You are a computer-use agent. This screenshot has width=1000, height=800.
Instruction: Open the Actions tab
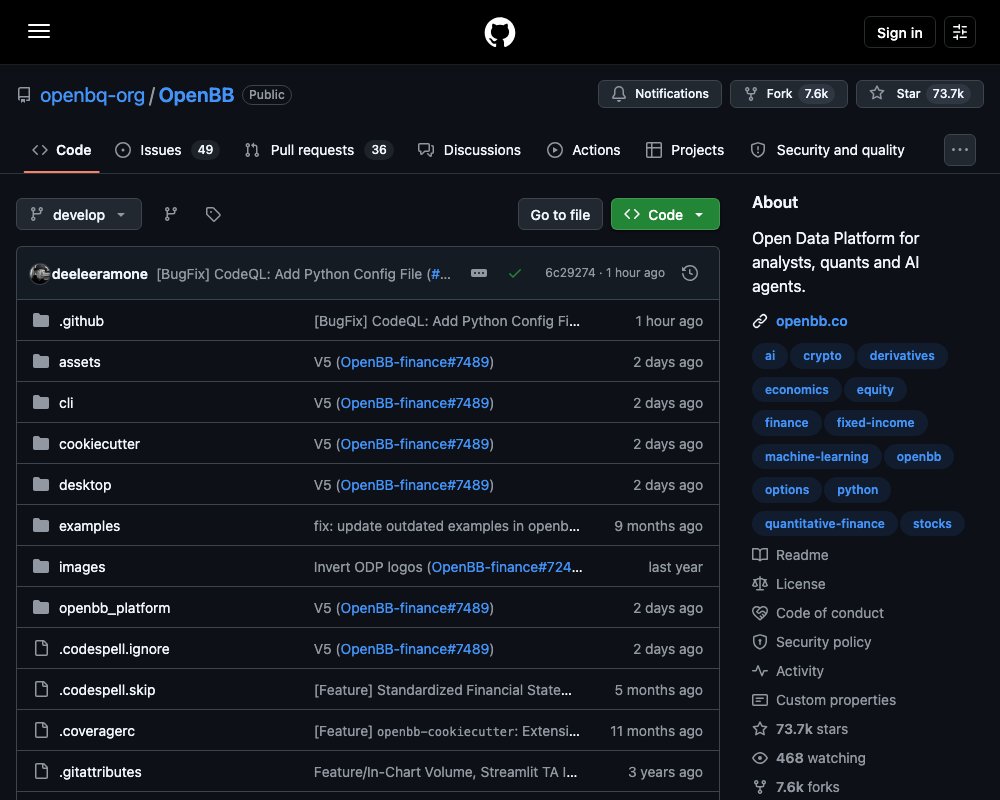(x=584, y=150)
